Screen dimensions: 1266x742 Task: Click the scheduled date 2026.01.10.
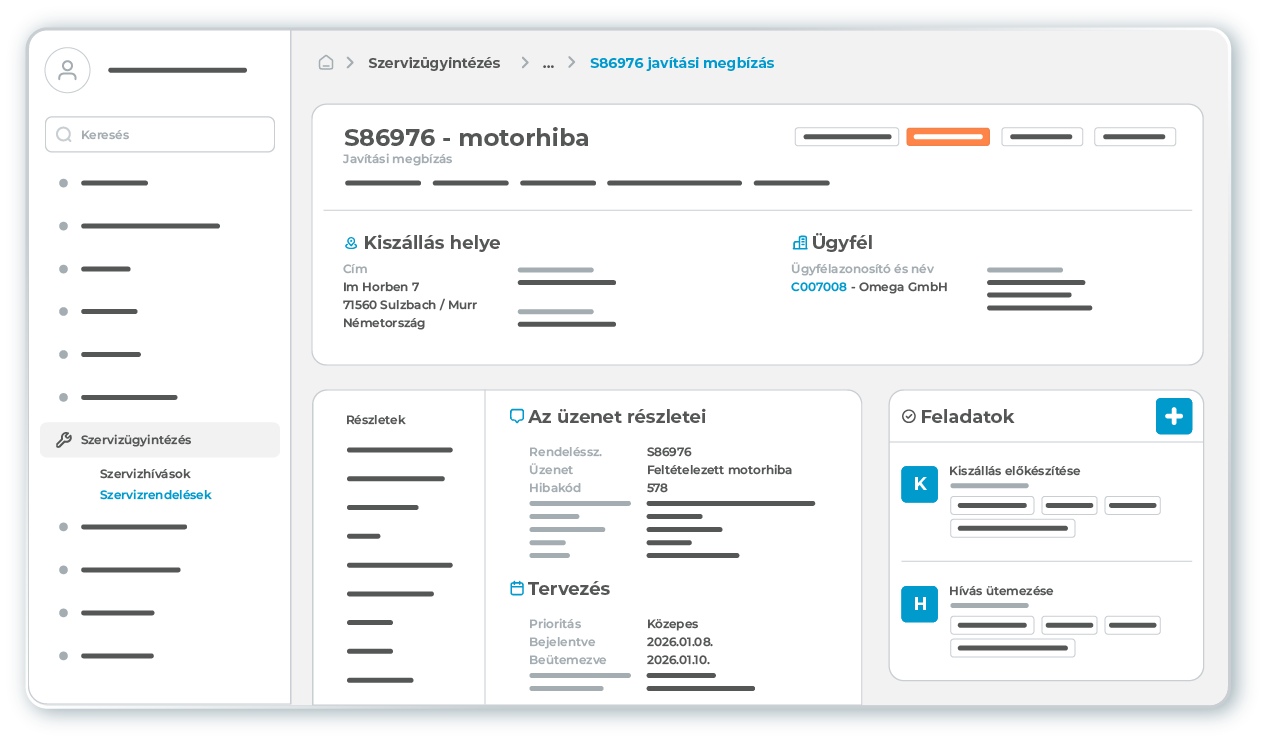[x=679, y=660]
